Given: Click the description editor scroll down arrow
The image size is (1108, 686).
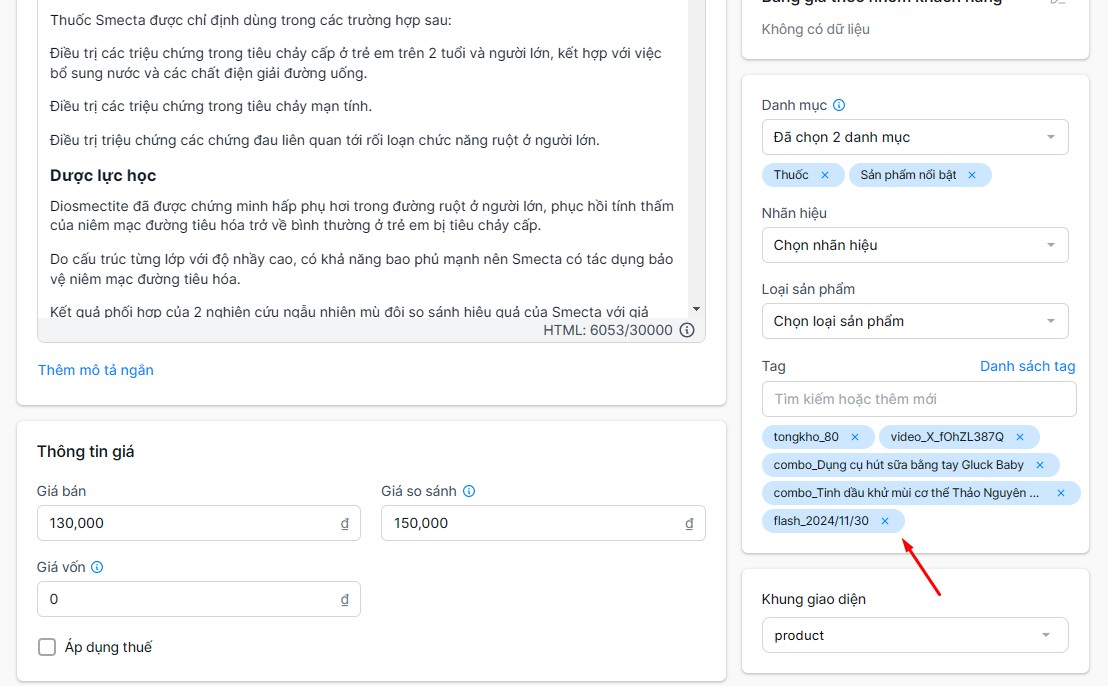Looking at the screenshot, I should coord(696,309).
